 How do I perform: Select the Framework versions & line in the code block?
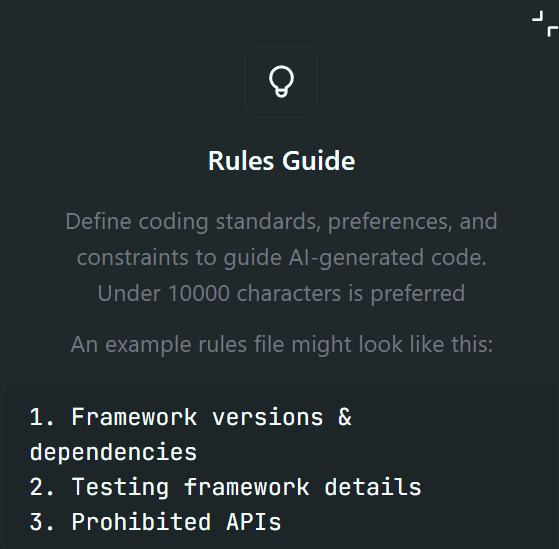tap(190, 417)
